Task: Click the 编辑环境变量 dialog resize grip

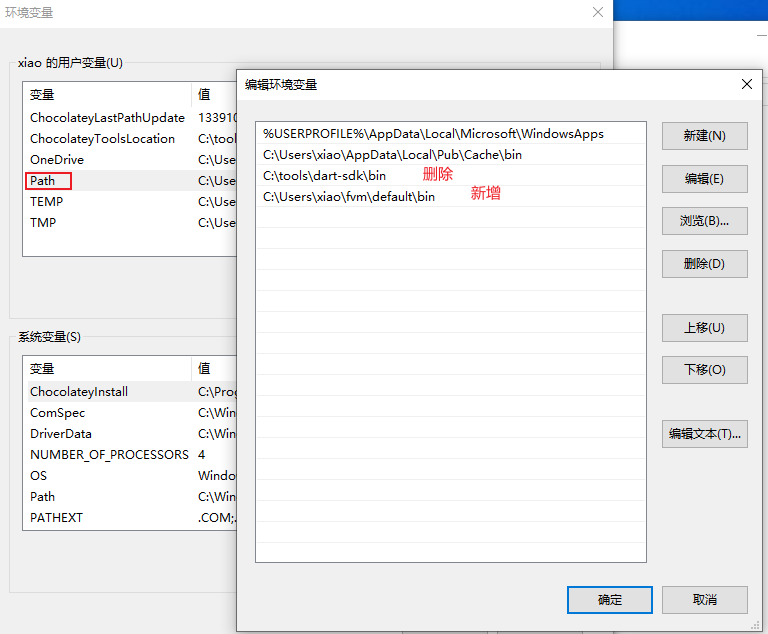Action: coord(756,626)
